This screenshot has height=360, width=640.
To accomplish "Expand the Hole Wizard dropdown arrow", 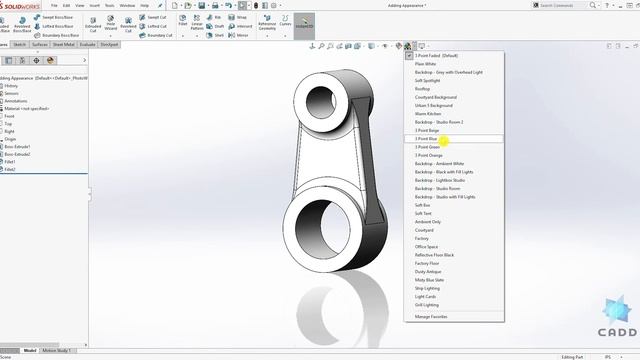I will tap(111, 36).
